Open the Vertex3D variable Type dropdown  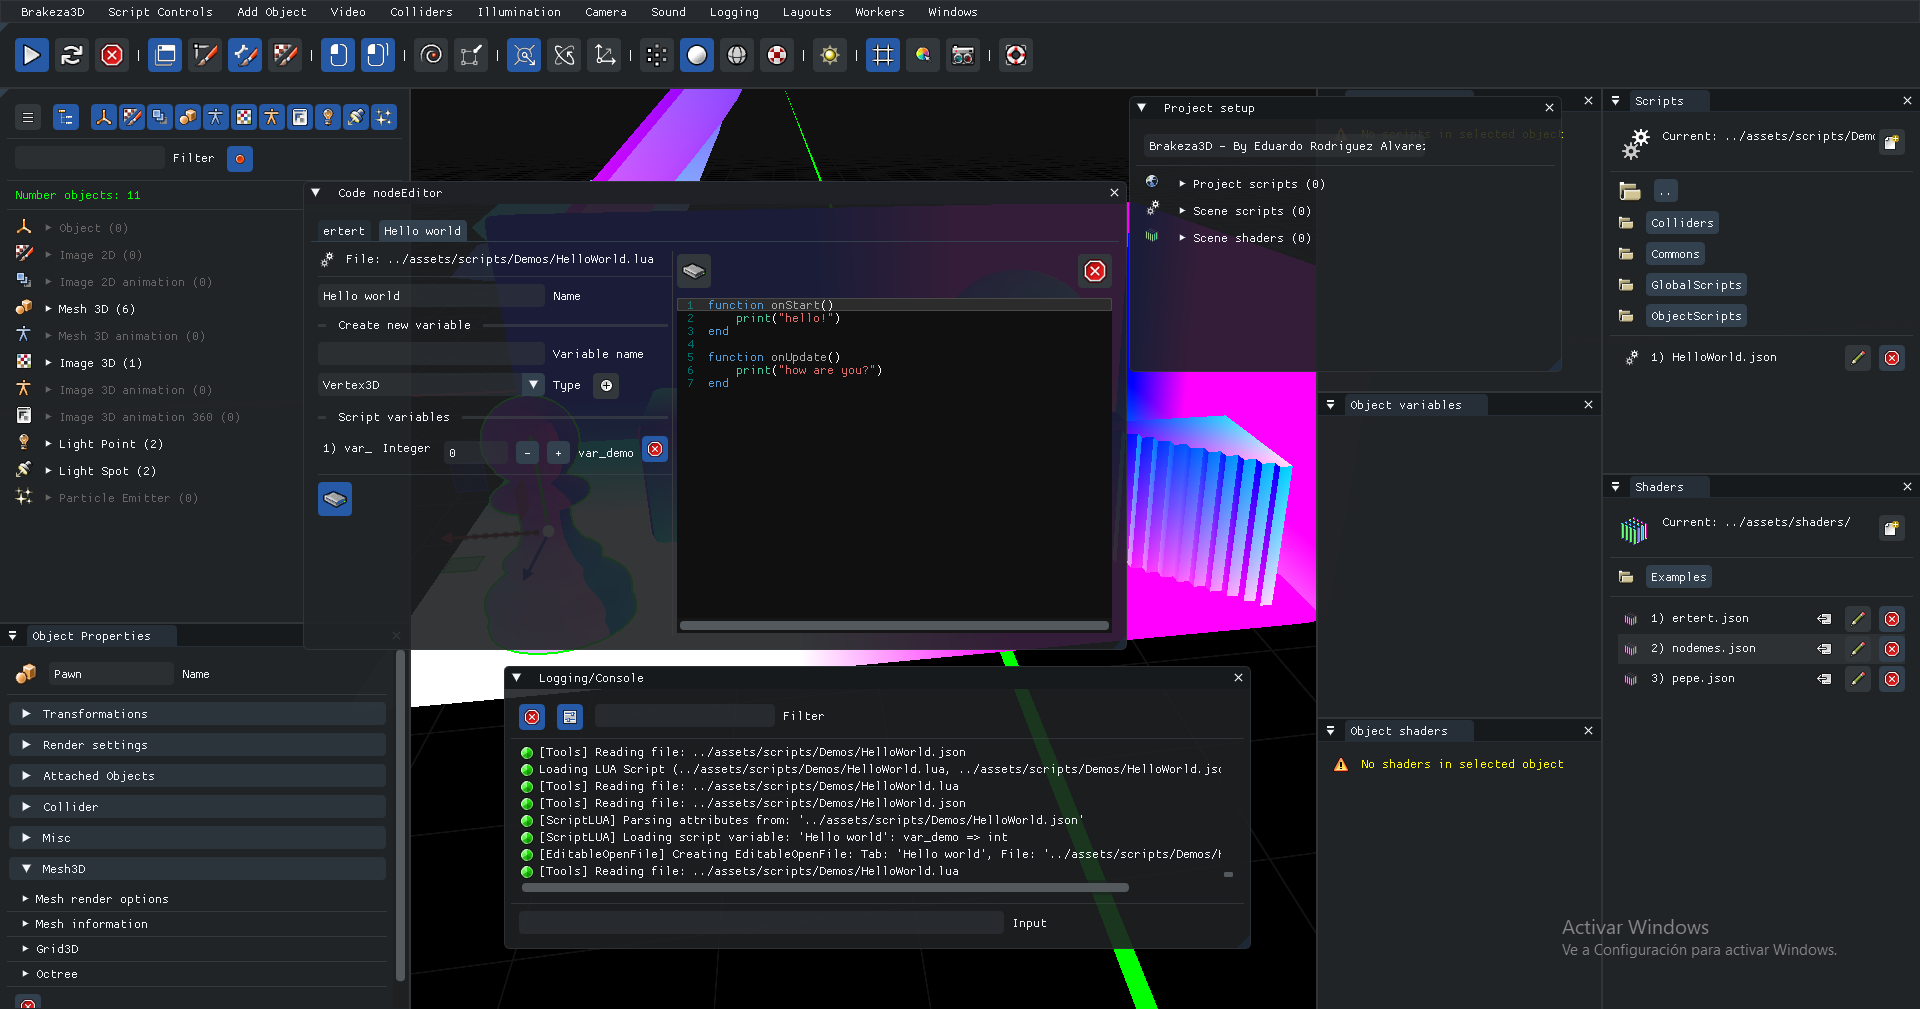pyautogui.click(x=533, y=385)
